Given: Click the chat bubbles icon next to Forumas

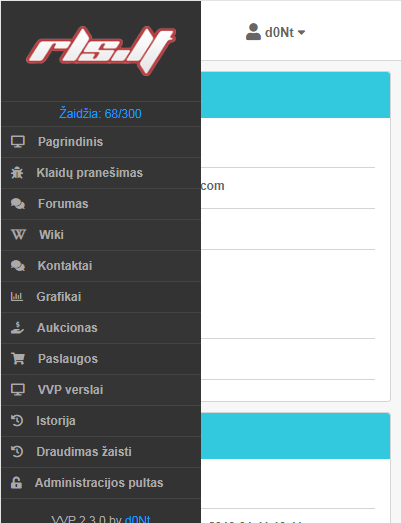Looking at the screenshot, I should 18,204.
